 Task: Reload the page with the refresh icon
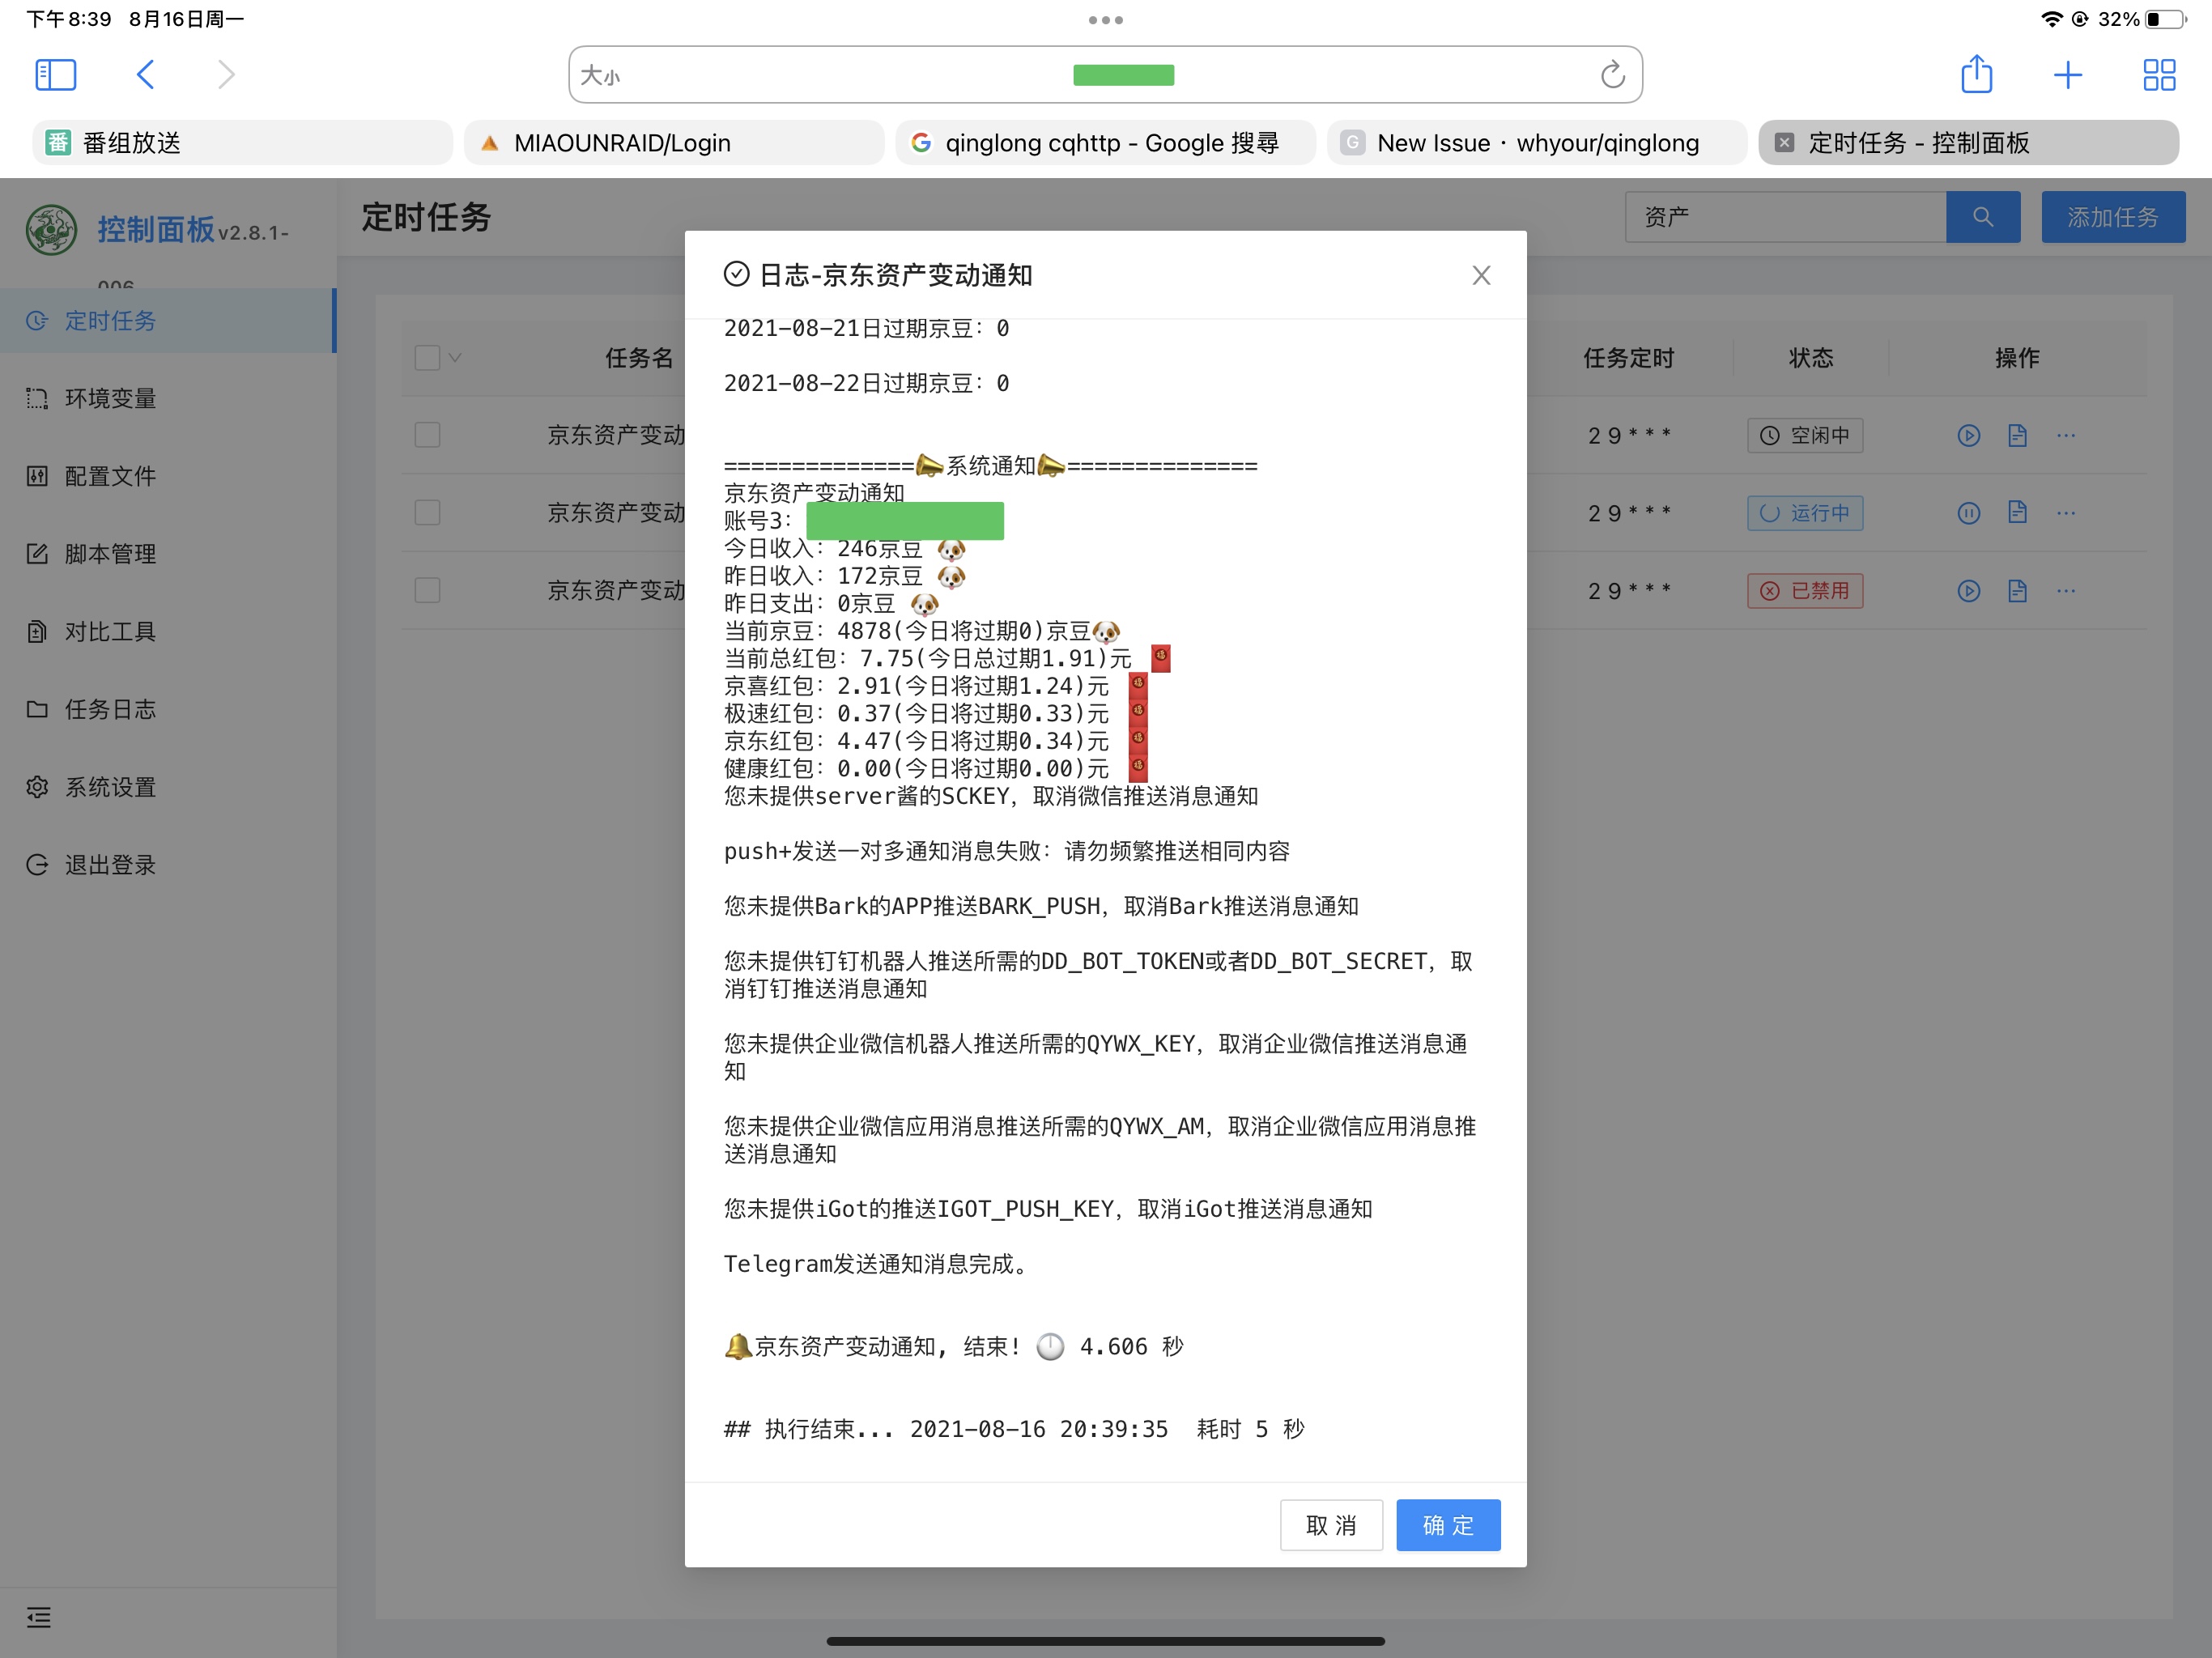[x=1612, y=75]
